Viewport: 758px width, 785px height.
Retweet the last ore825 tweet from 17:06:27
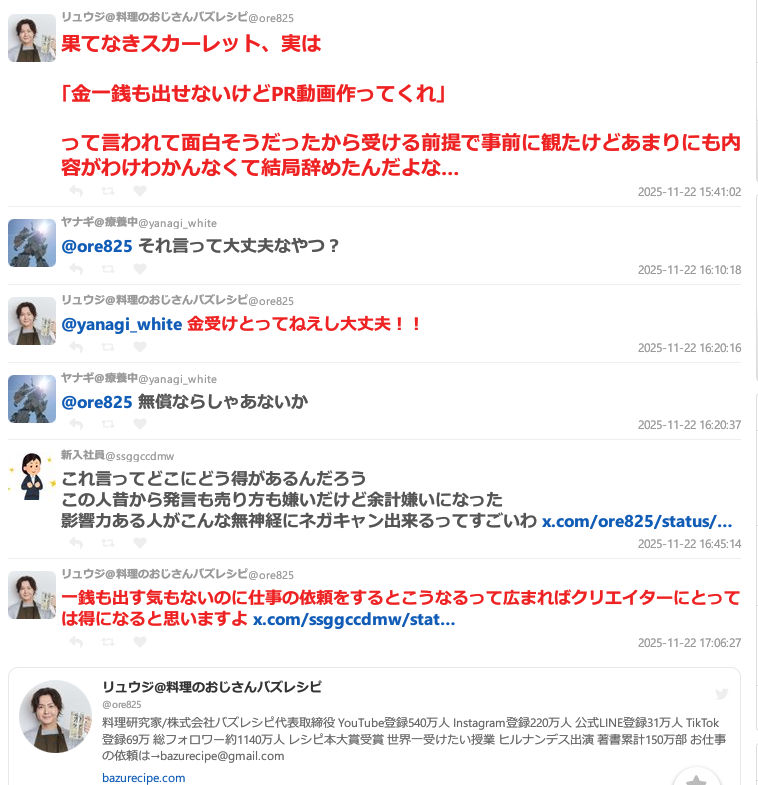point(108,642)
